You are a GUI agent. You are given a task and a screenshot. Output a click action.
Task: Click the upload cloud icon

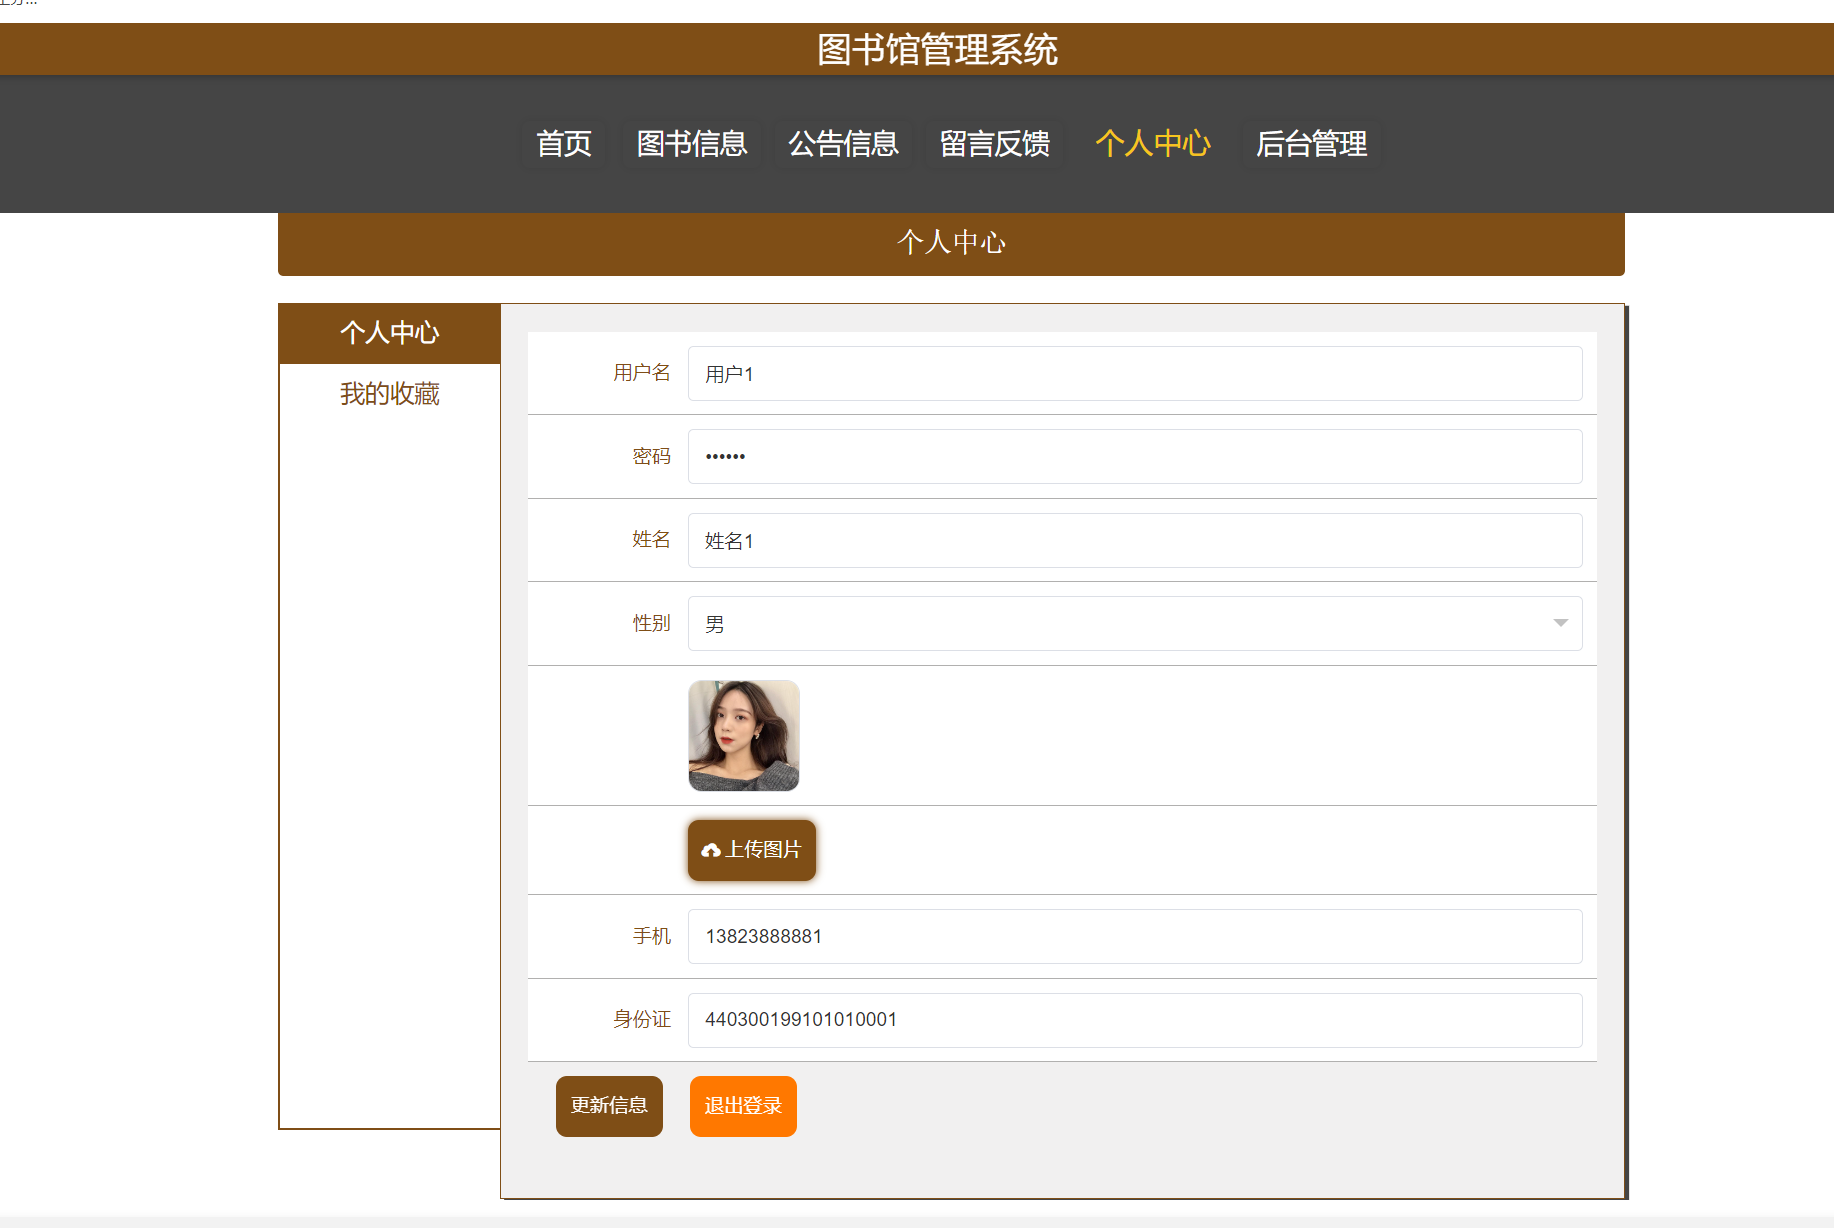(x=711, y=850)
